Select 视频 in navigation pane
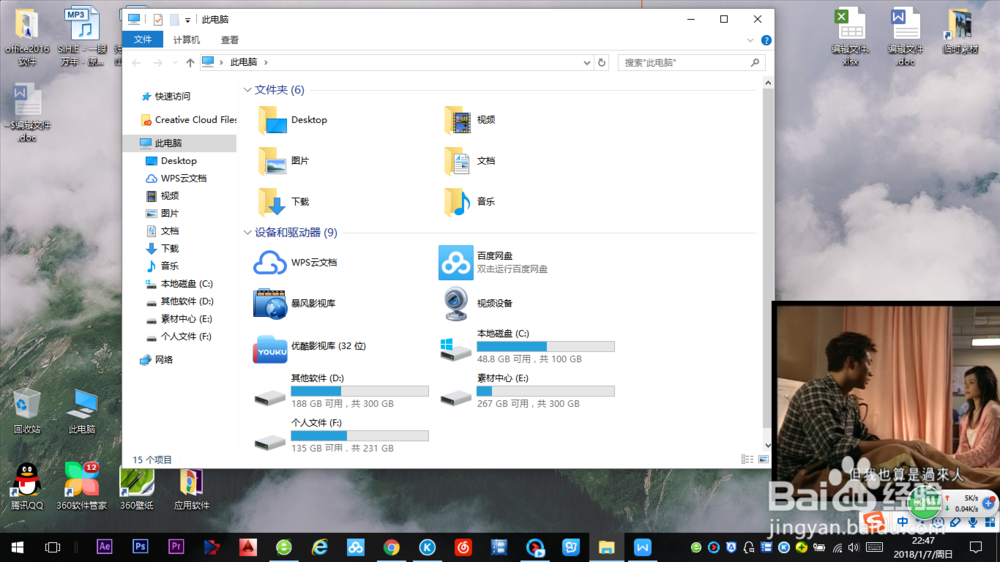The width and height of the screenshot is (1000, 562). coord(163,196)
